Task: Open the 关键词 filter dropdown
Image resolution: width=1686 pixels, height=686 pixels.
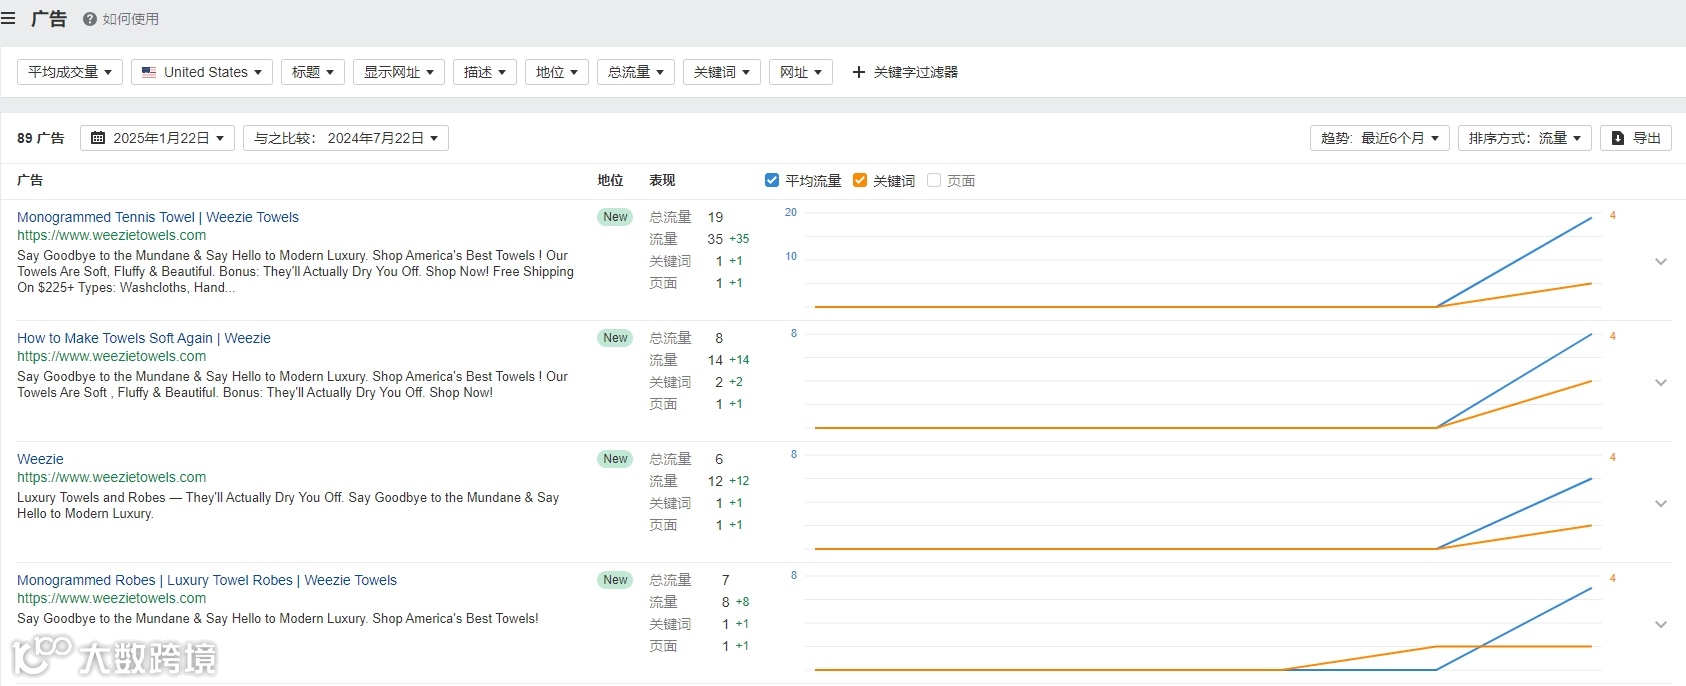Action: click(722, 72)
